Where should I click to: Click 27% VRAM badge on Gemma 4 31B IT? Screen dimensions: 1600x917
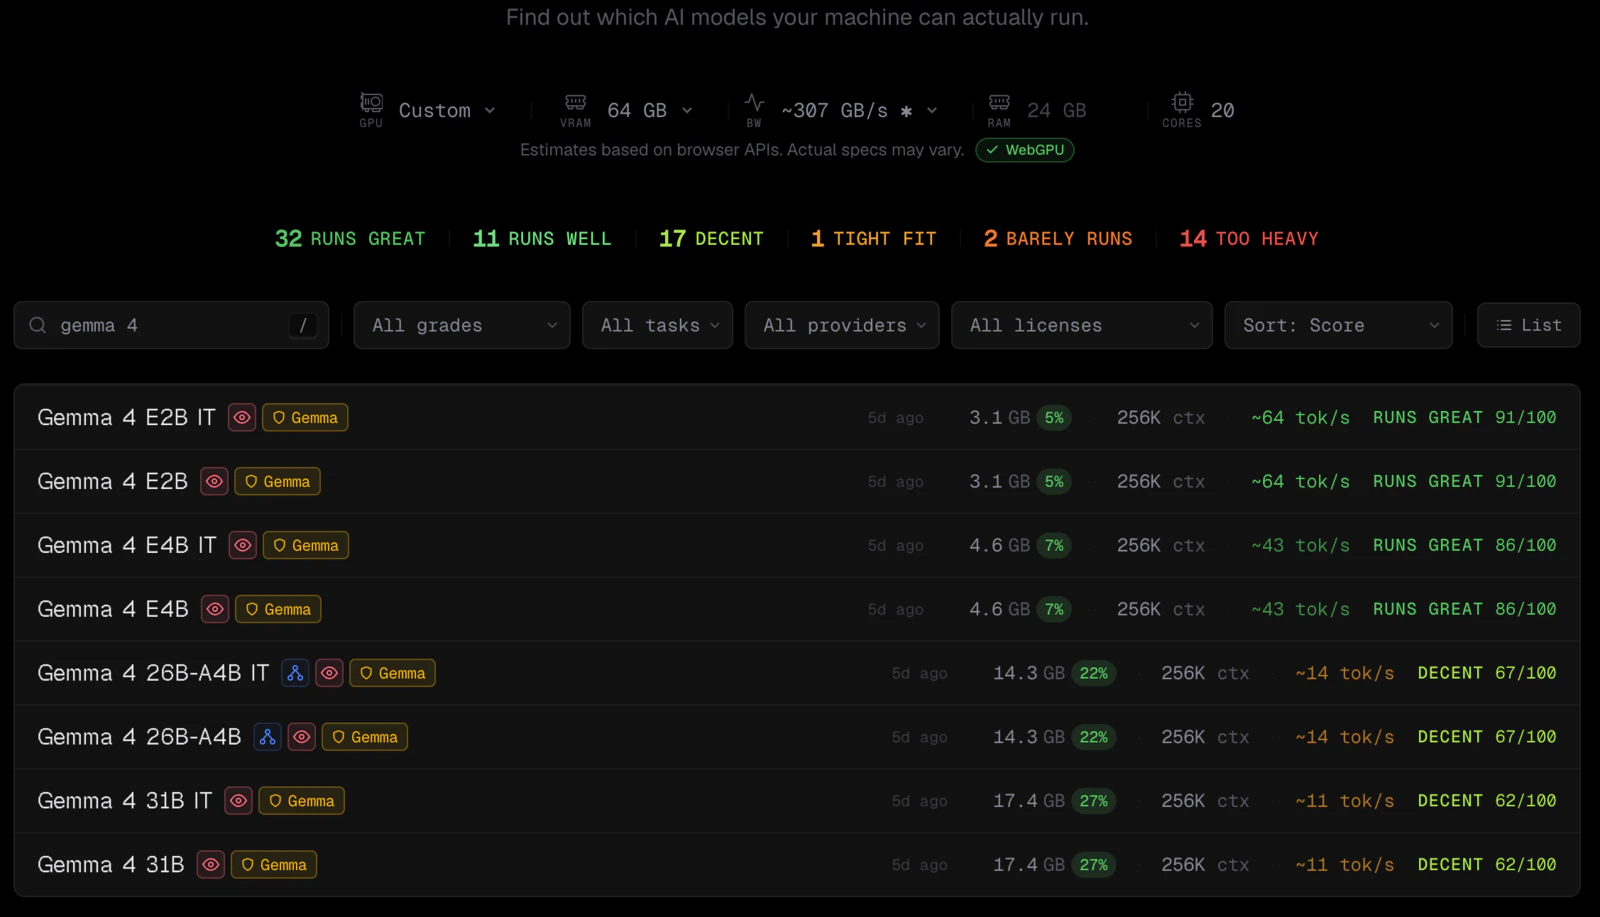click(x=1093, y=802)
